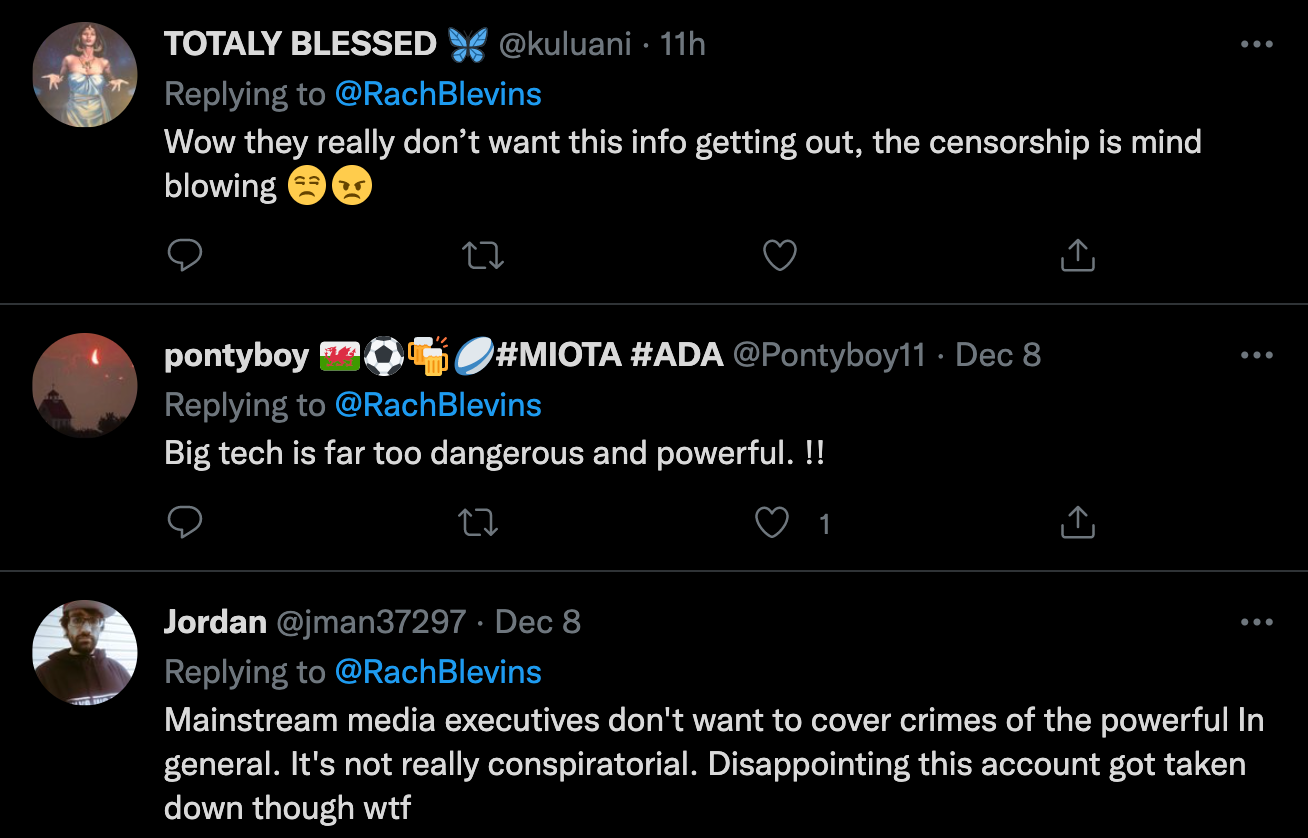The image size is (1308, 838).
Task: Open the @RachBlevins profile link in Jordan's reply
Action: [x=439, y=672]
